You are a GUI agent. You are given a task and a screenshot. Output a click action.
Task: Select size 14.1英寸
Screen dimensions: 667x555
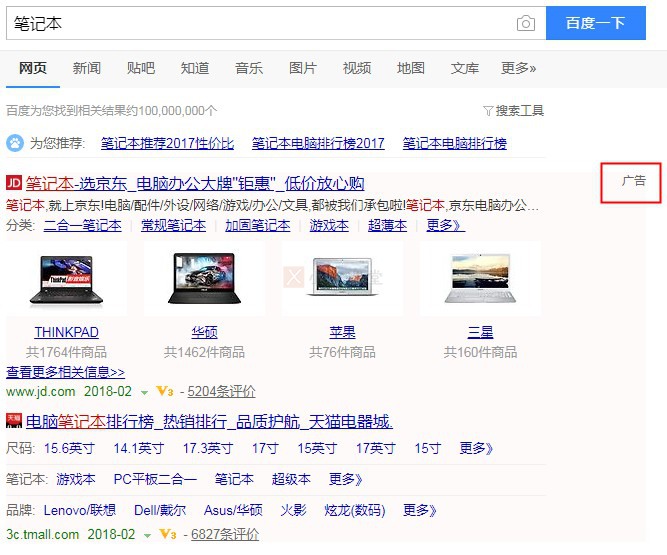coord(139,448)
